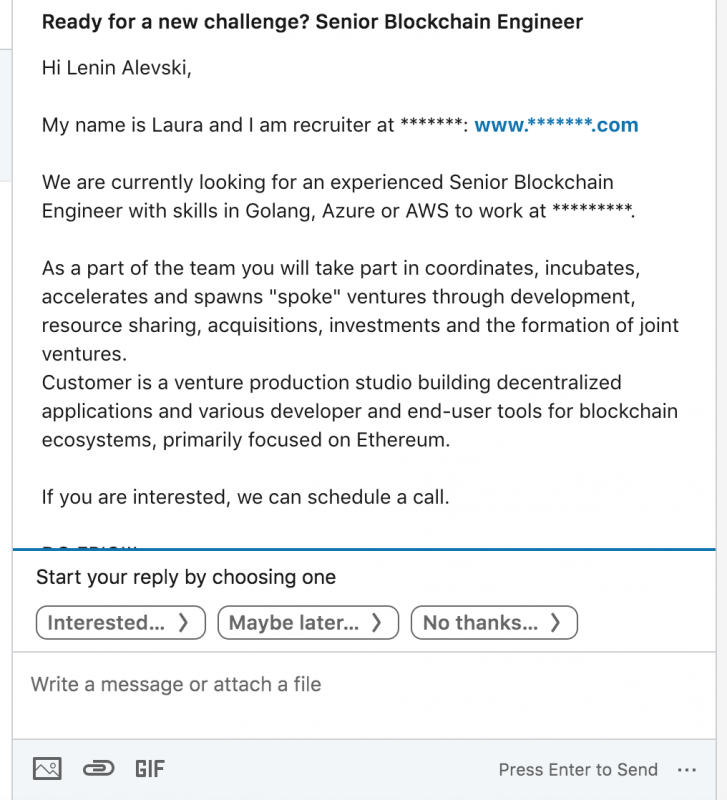Choose the "Interested..." quick reply
Viewport: 727px width, 800px height.
(107, 623)
